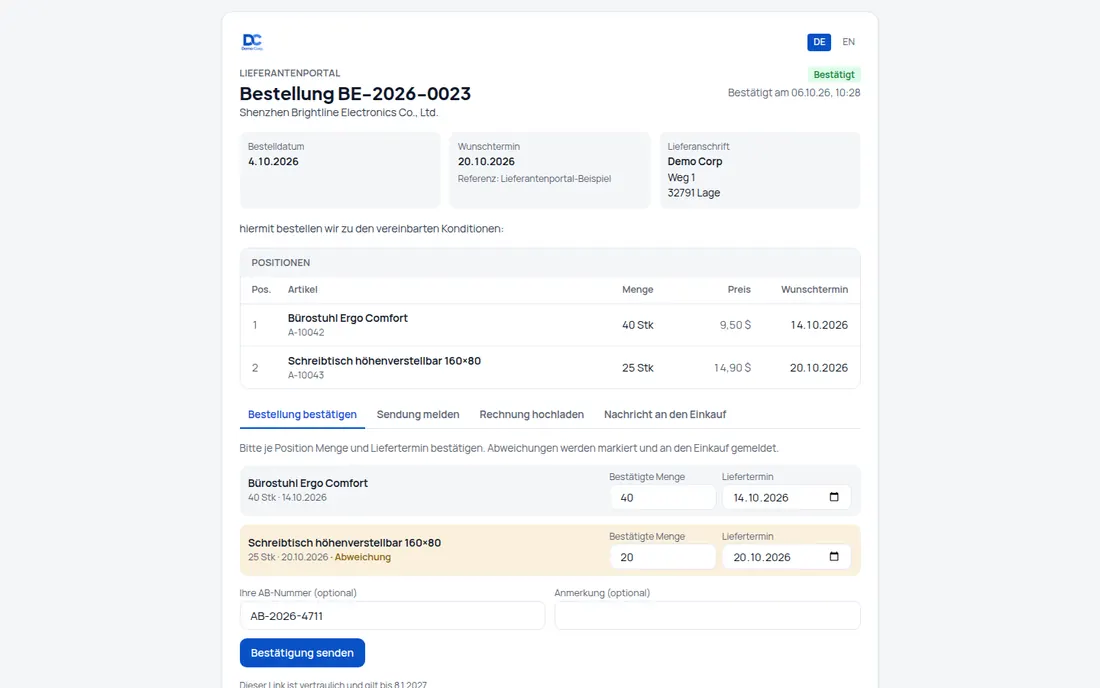Switch language to EN
1100x688 pixels.
[x=848, y=42]
